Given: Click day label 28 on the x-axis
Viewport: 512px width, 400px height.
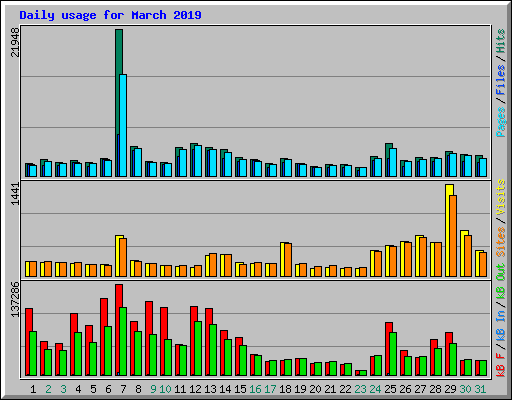Looking at the screenshot, I should [x=435, y=389].
